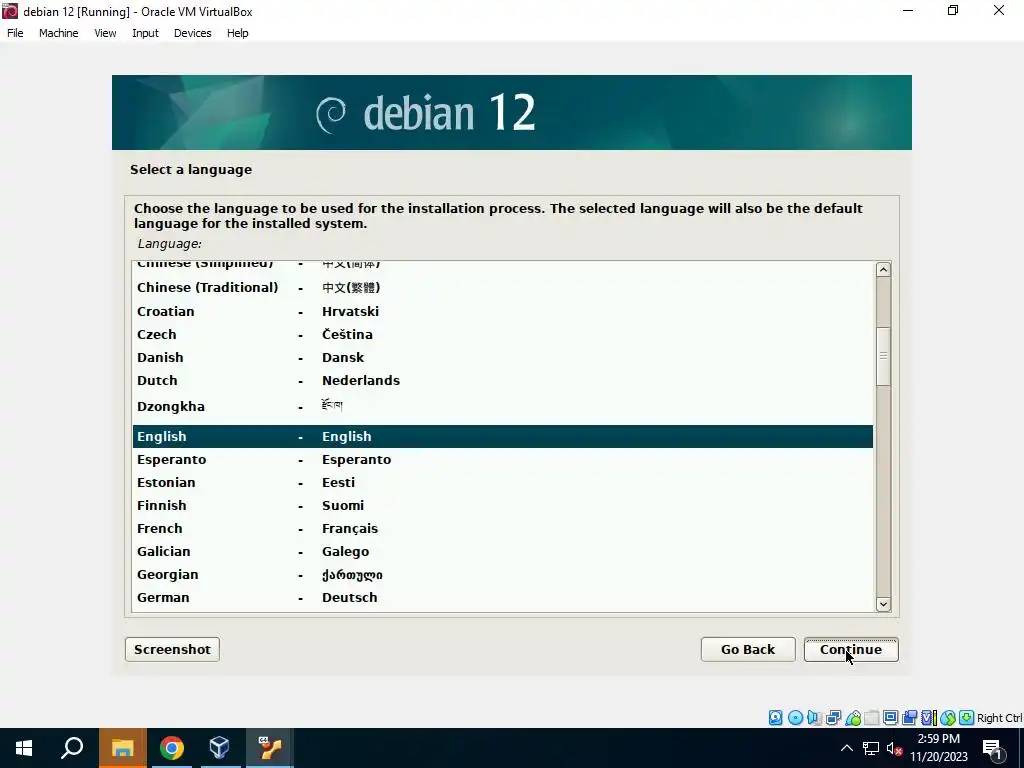The image size is (1024, 768).
Task: Open VirtualBox Manager from the taskbar
Action: [220, 748]
